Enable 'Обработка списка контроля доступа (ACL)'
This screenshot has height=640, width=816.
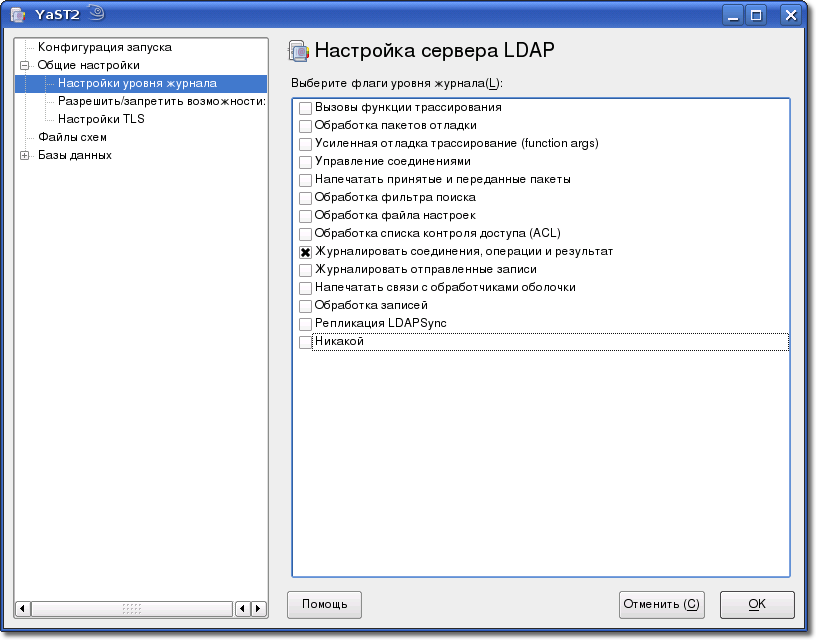click(305, 234)
